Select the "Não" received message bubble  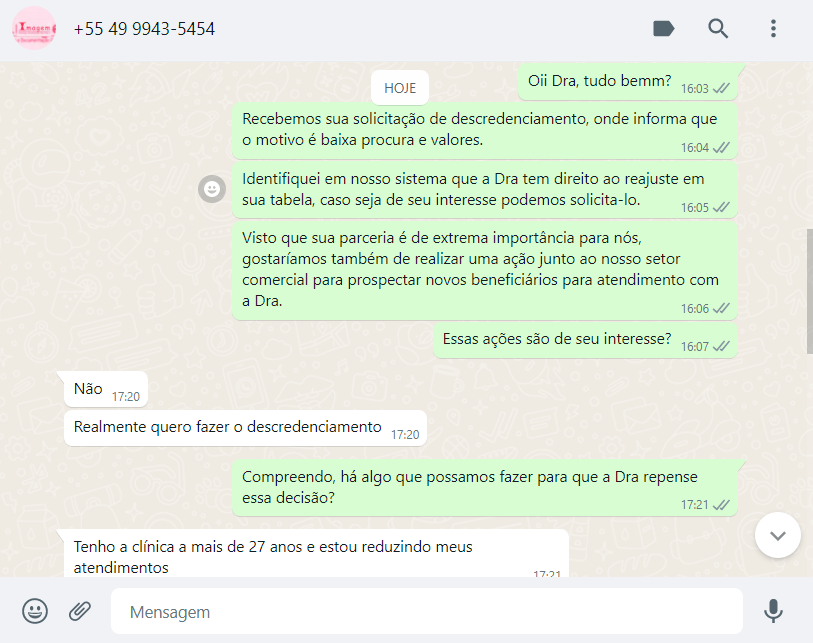click(106, 389)
